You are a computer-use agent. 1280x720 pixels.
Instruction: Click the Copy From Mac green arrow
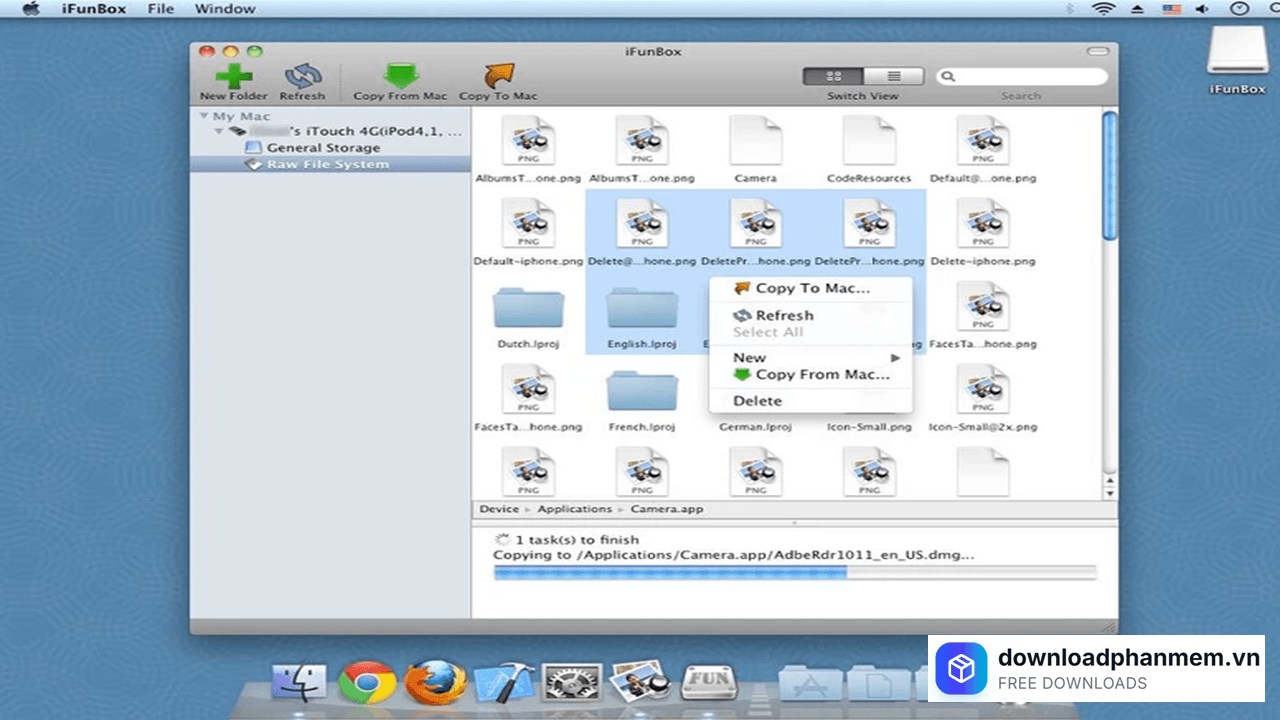click(400, 76)
